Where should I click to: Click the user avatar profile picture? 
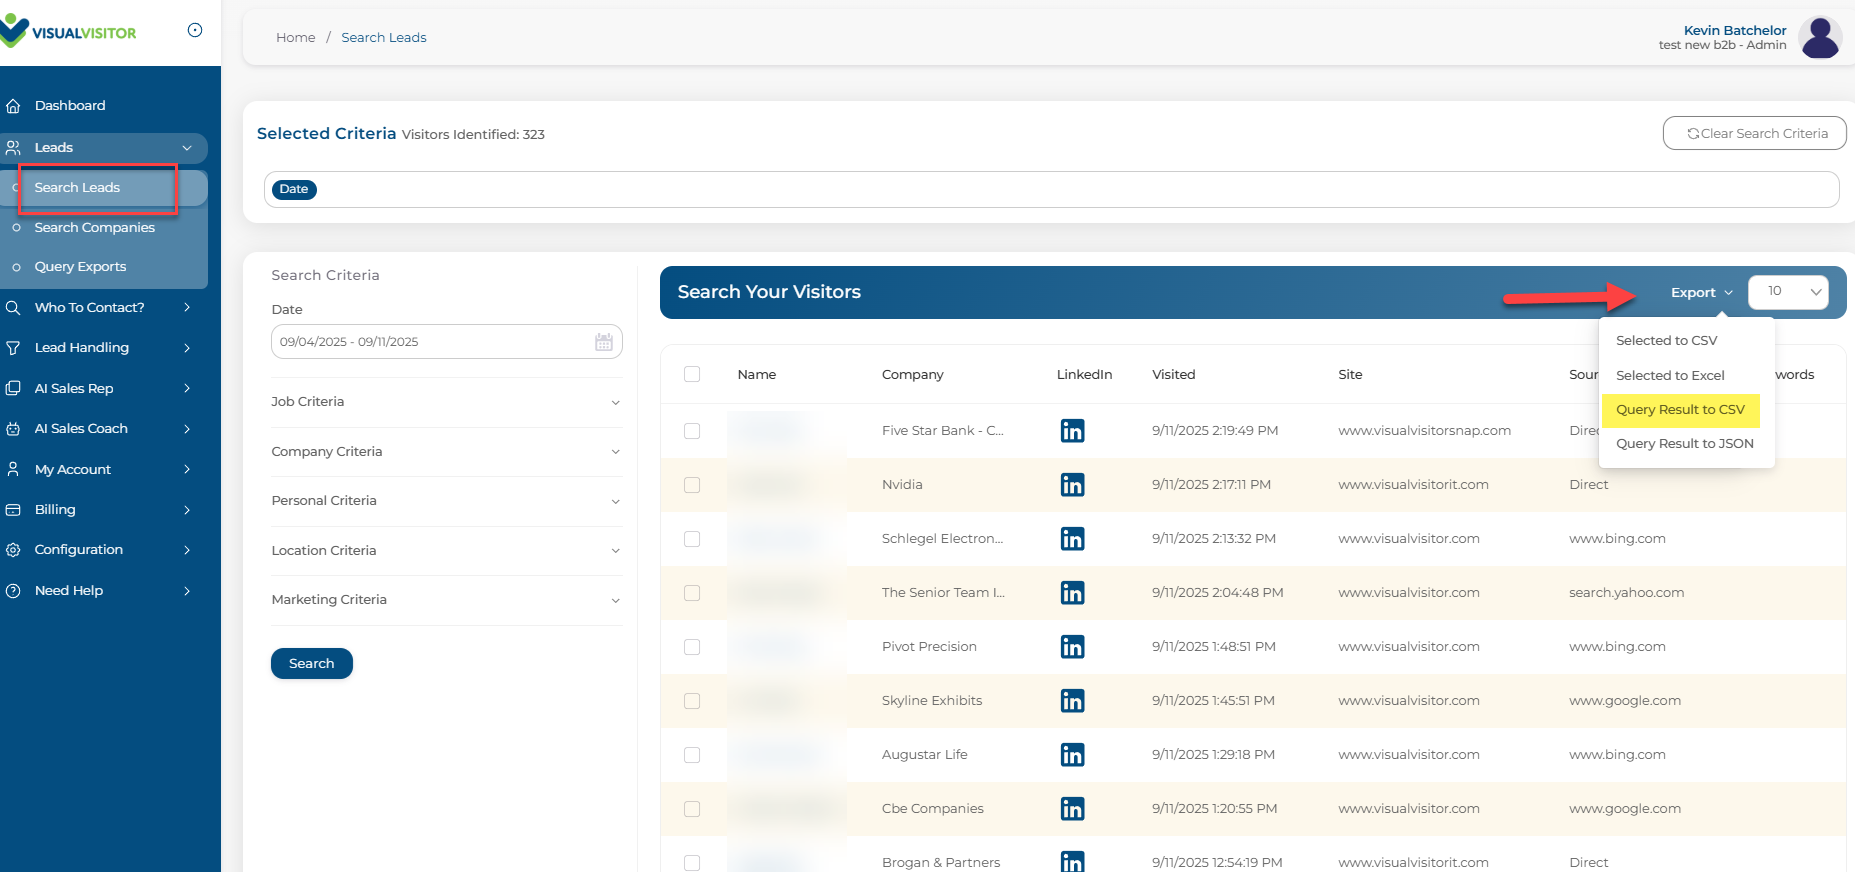pos(1820,38)
